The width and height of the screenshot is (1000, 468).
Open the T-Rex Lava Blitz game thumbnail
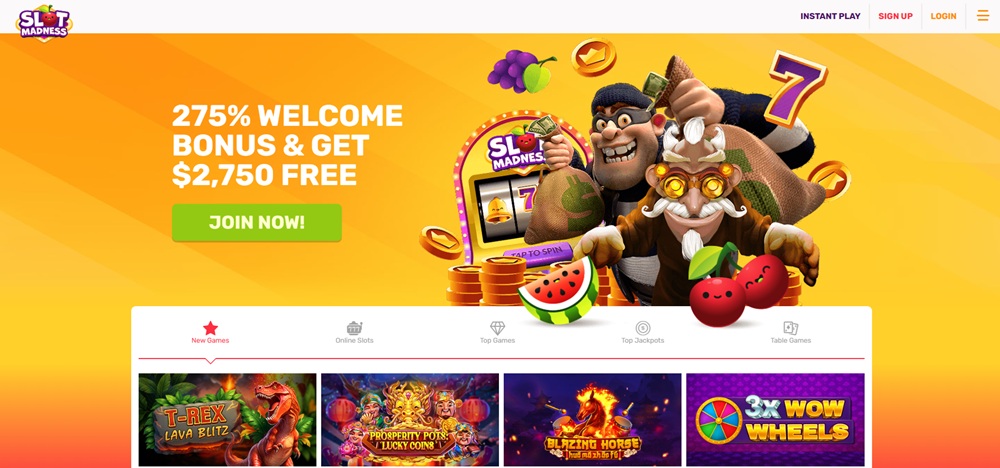(228, 420)
